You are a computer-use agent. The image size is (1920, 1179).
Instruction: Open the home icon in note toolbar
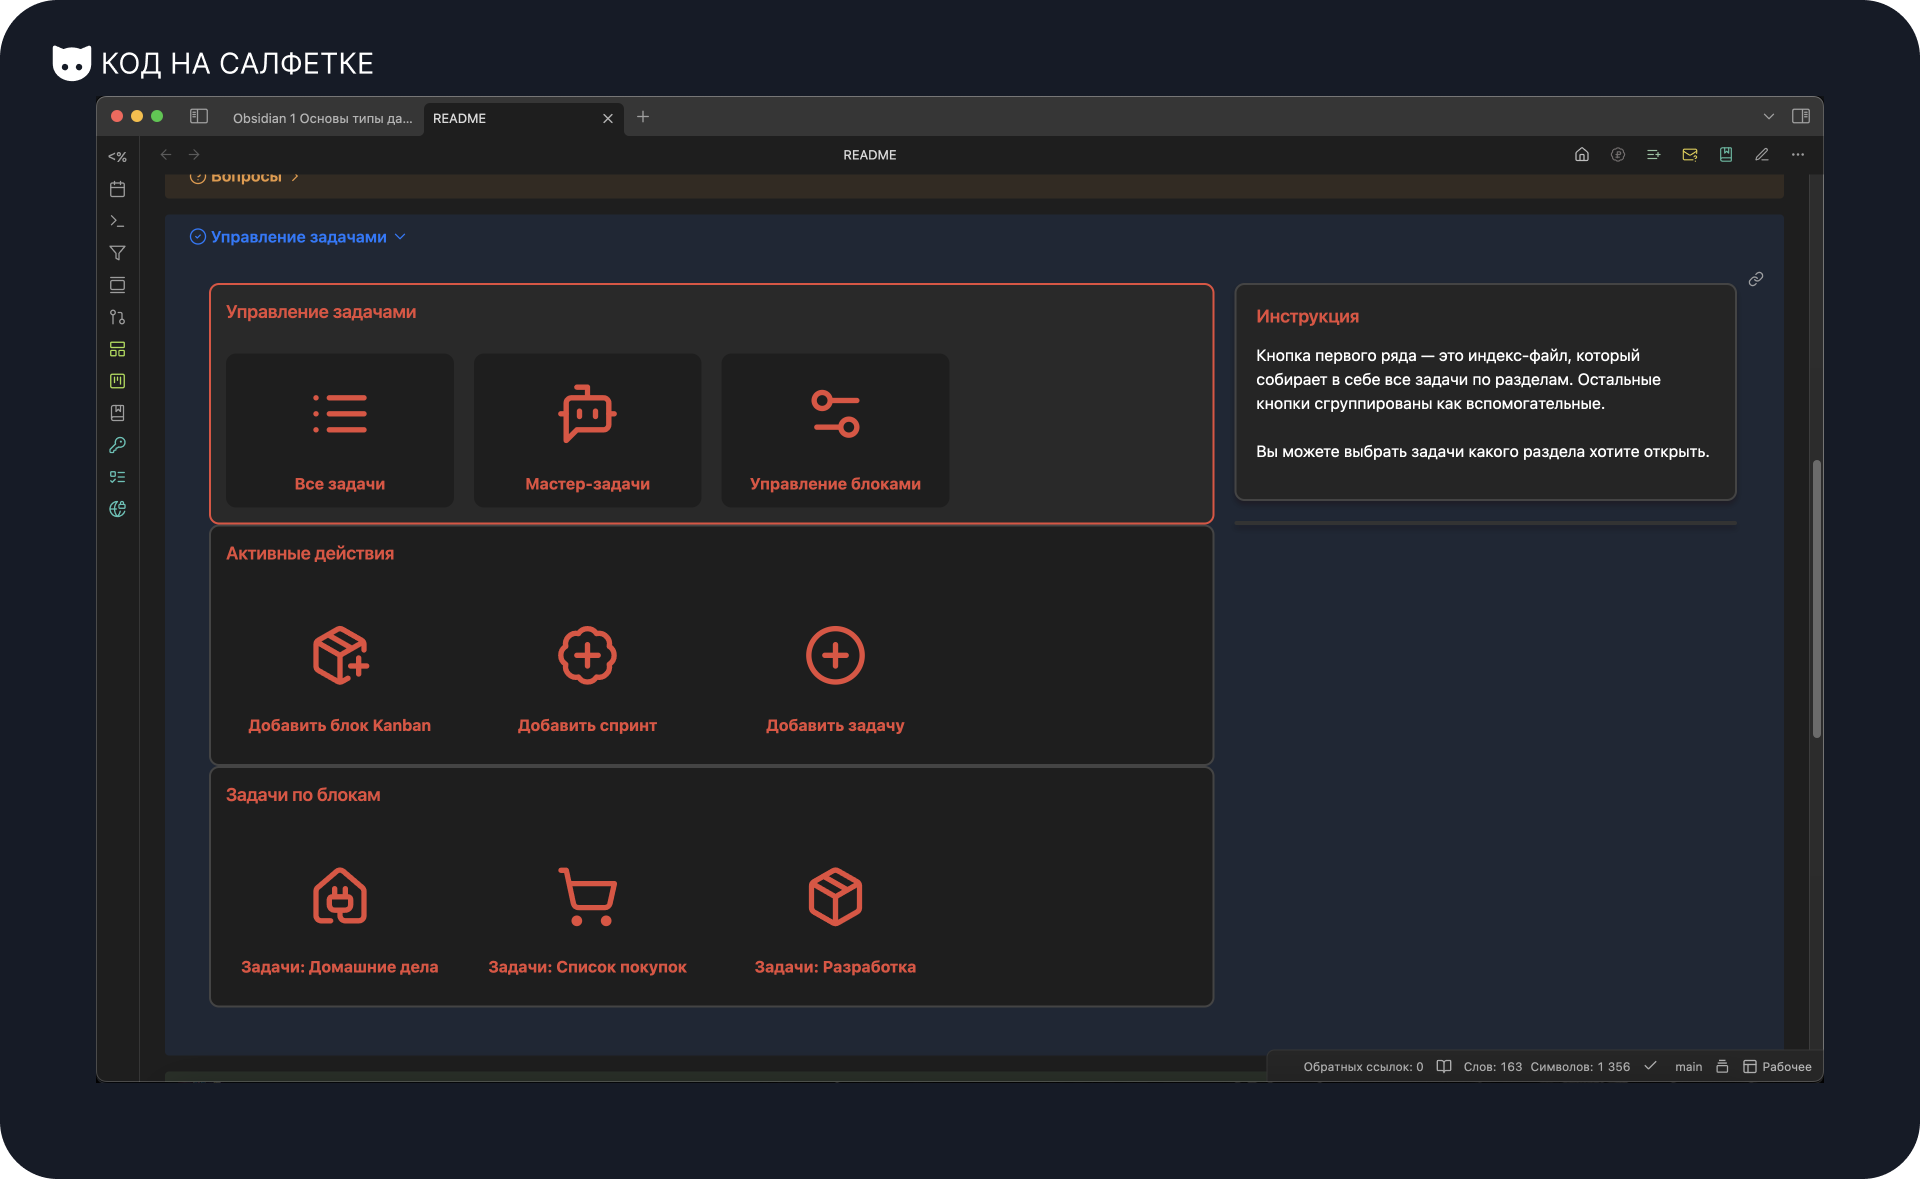[x=1582, y=155]
